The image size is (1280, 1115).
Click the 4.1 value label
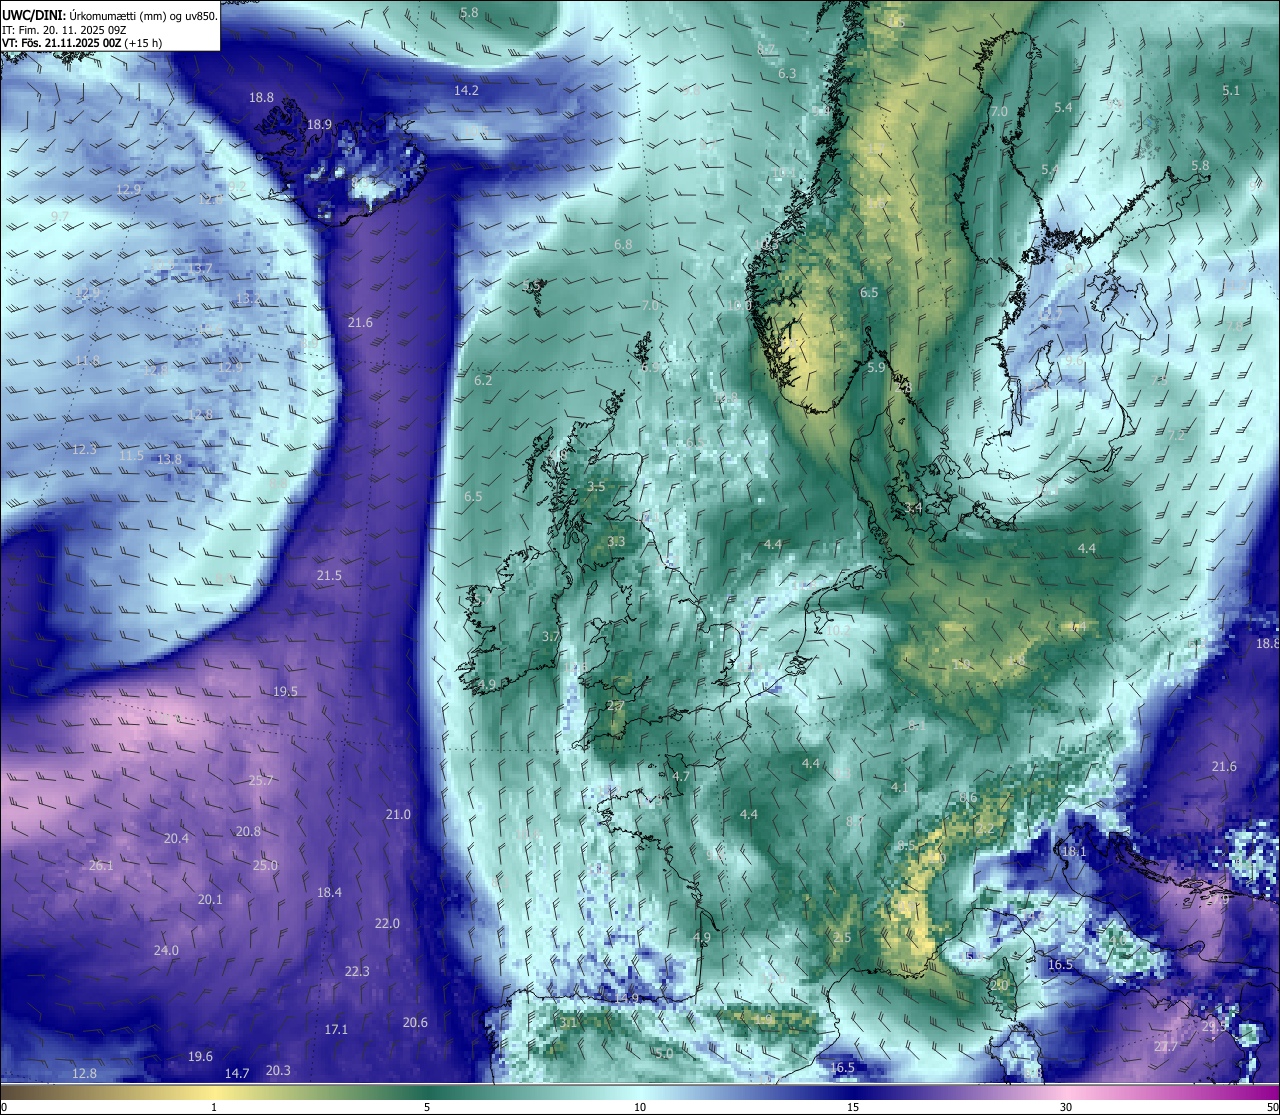(899, 788)
